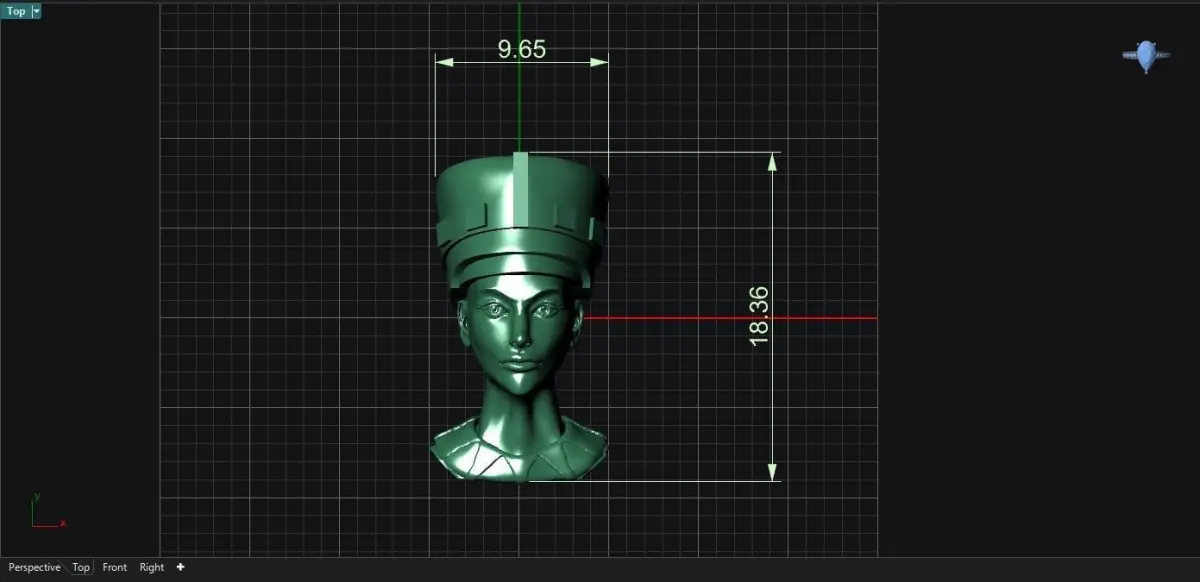Click the blue orientation gizmo icon
Image resolution: width=1200 pixels, height=582 pixels.
[x=1146, y=56]
